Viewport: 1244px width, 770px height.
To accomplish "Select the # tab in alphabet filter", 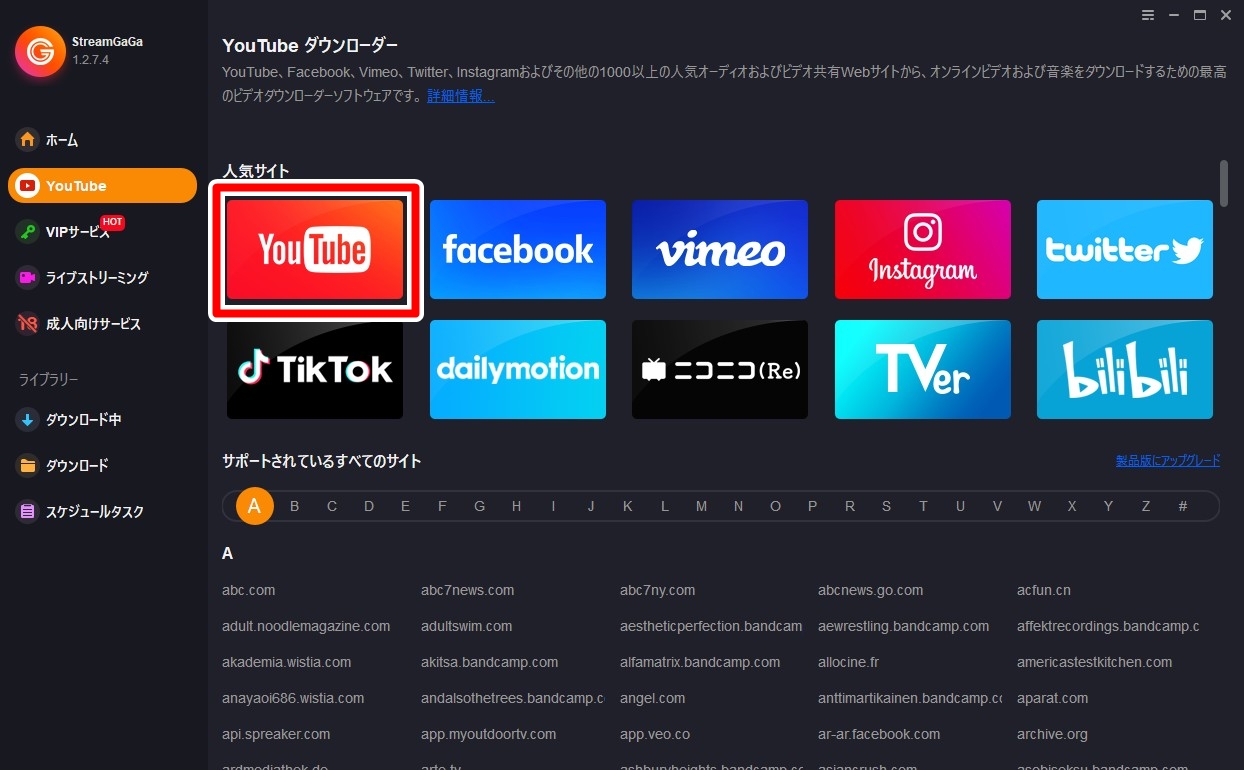I will tap(1183, 506).
